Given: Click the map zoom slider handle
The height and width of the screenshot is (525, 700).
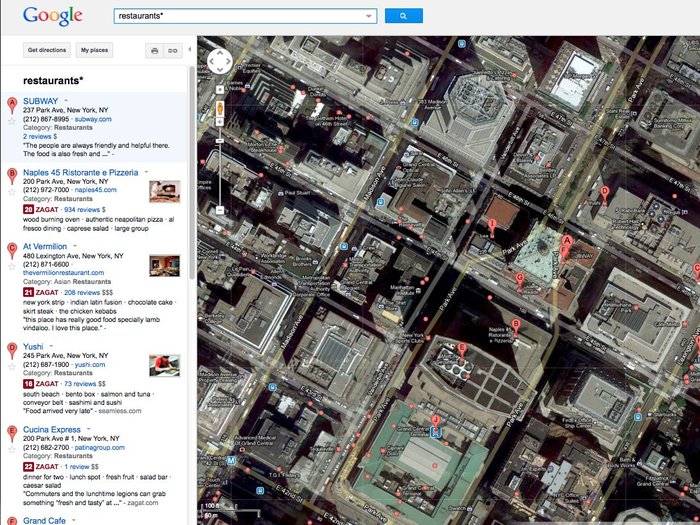Looking at the screenshot, I should click(220, 141).
